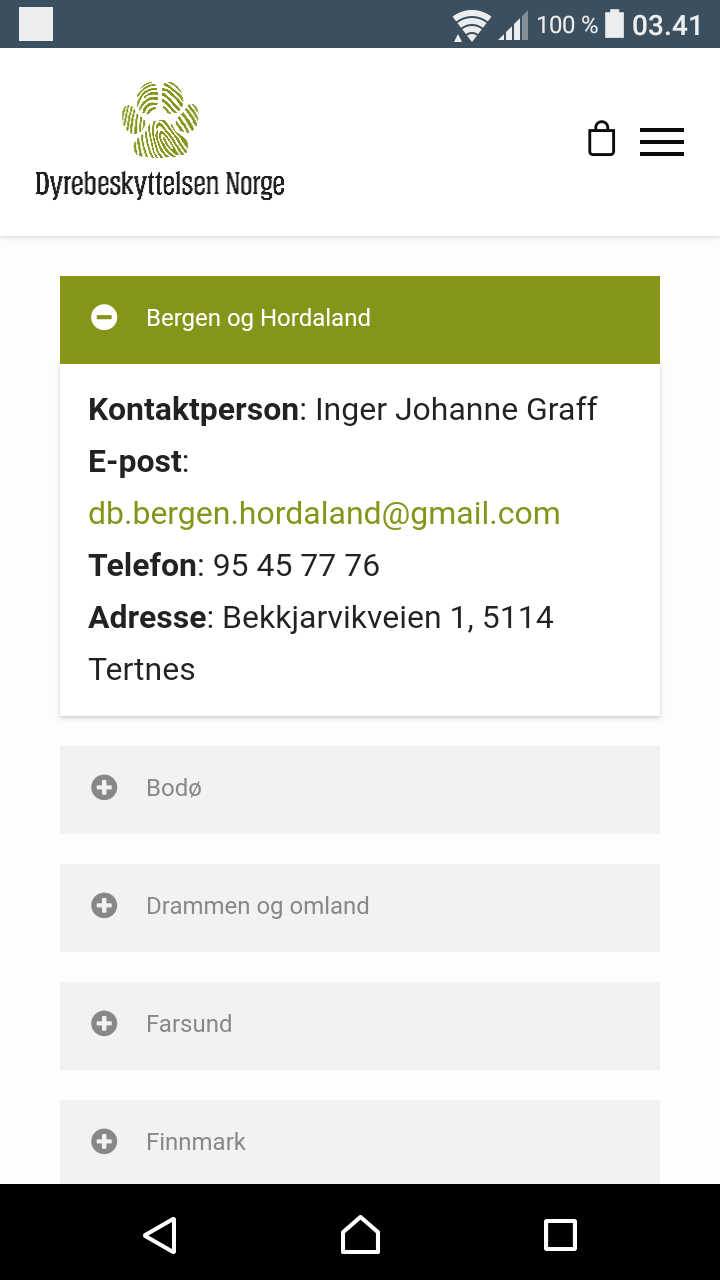Viewport: 720px width, 1280px height.
Task: Click the Dyrebeskyttelsen Norge paw logo
Action: pyautogui.click(x=159, y=120)
